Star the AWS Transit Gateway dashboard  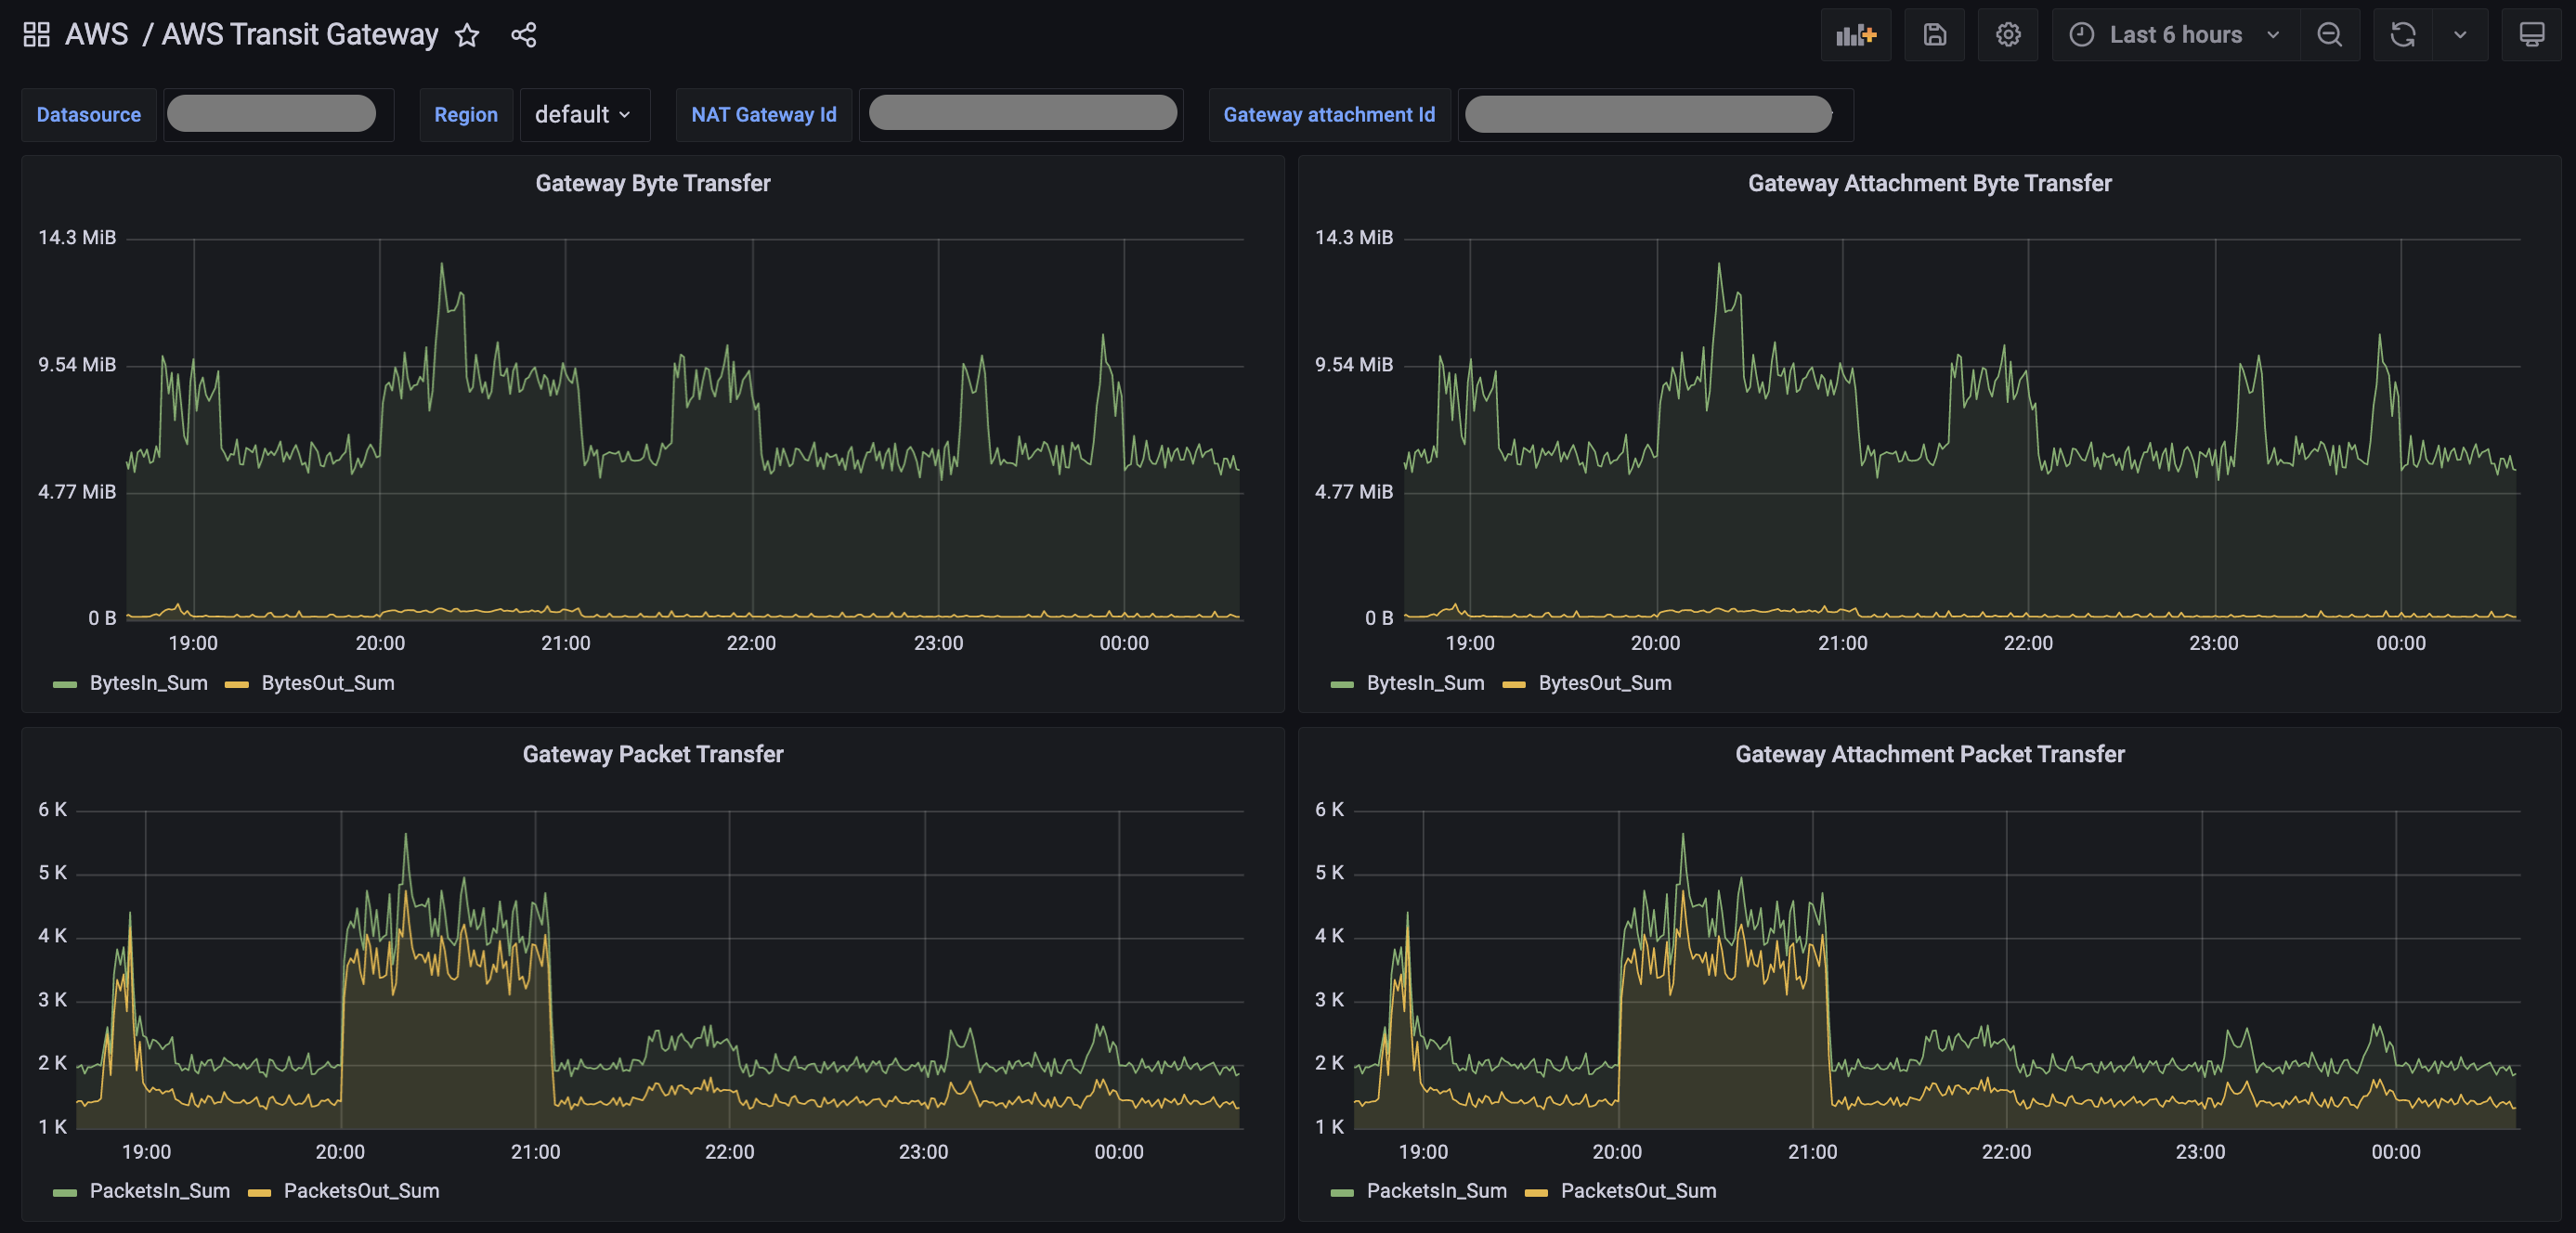point(467,36)
